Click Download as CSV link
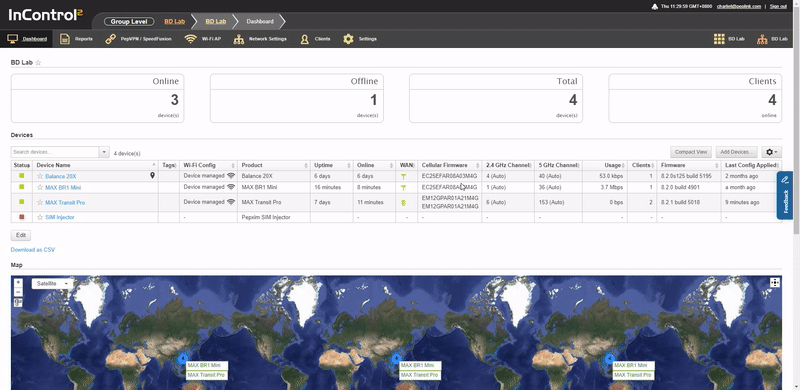800x390 pixels. coord(33,250)
